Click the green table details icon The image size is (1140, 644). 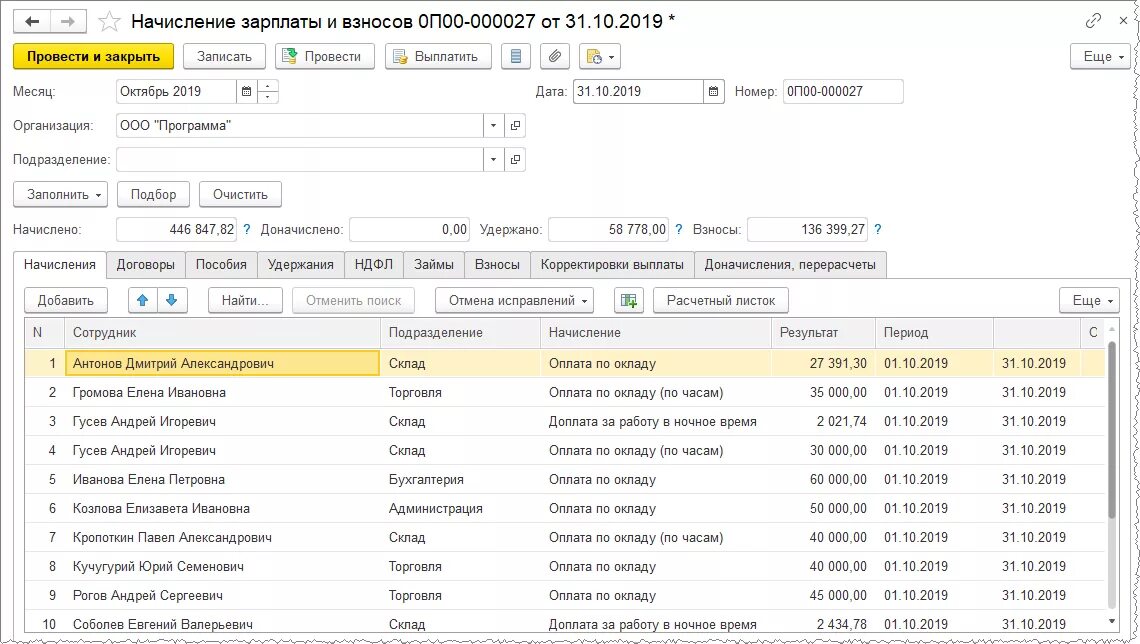629,300
